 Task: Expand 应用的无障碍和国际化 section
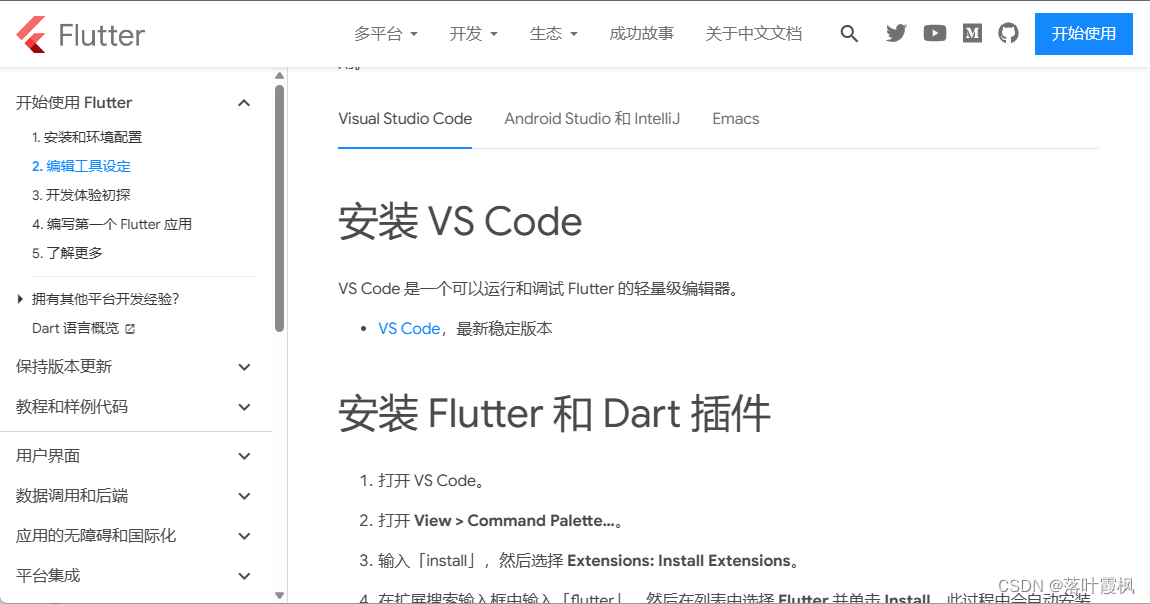[244, 537]
